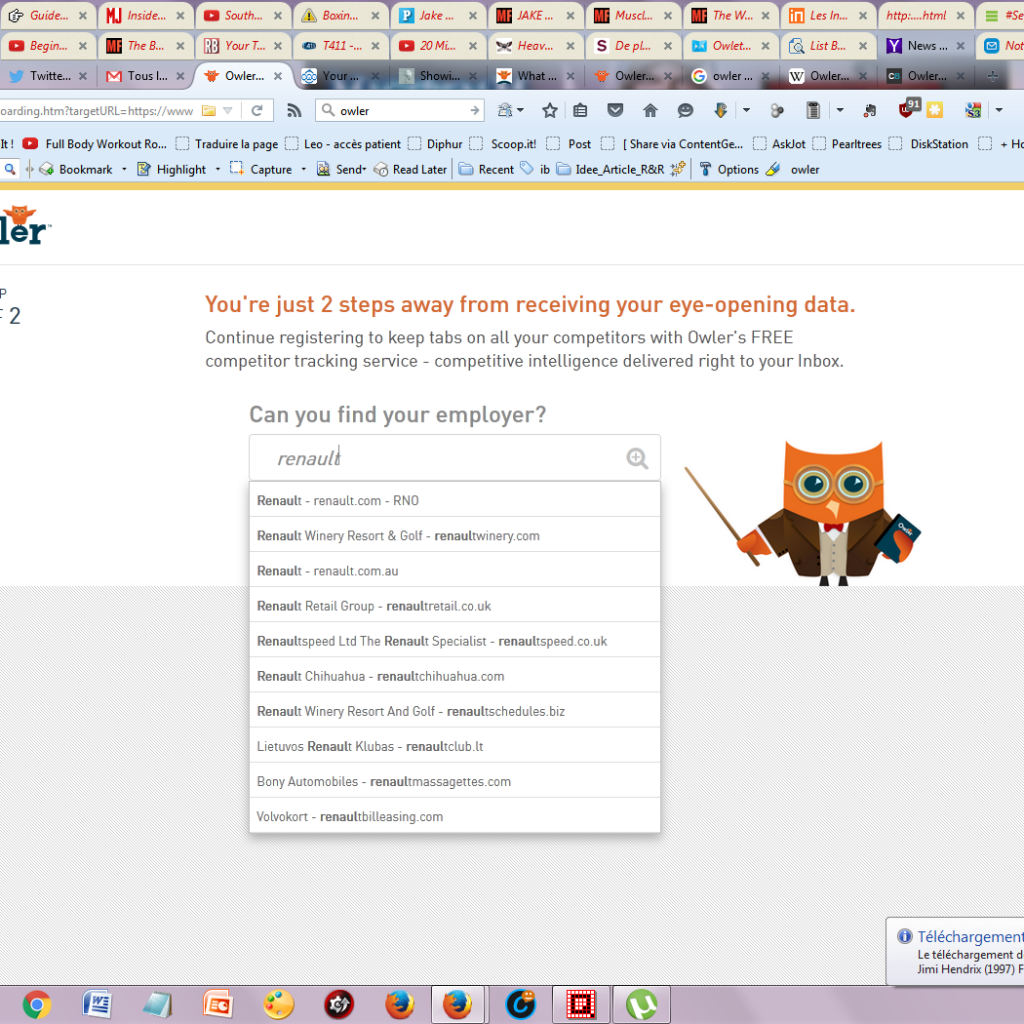
Task: Expand the Highlight dropdown arrow
Action: pos(217,169)
